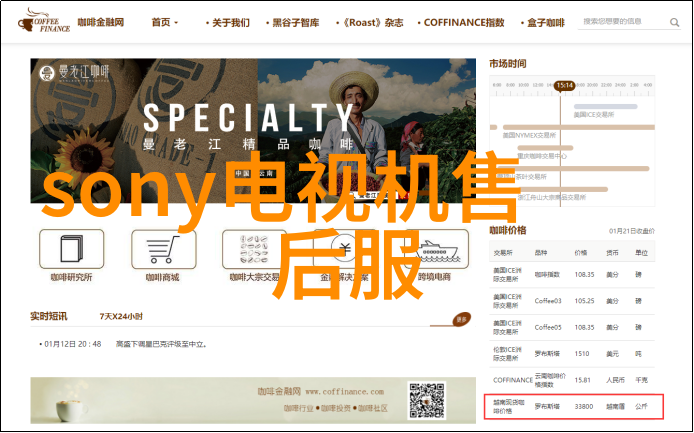Click the 15.81 price cell

(x=582, y=380)
